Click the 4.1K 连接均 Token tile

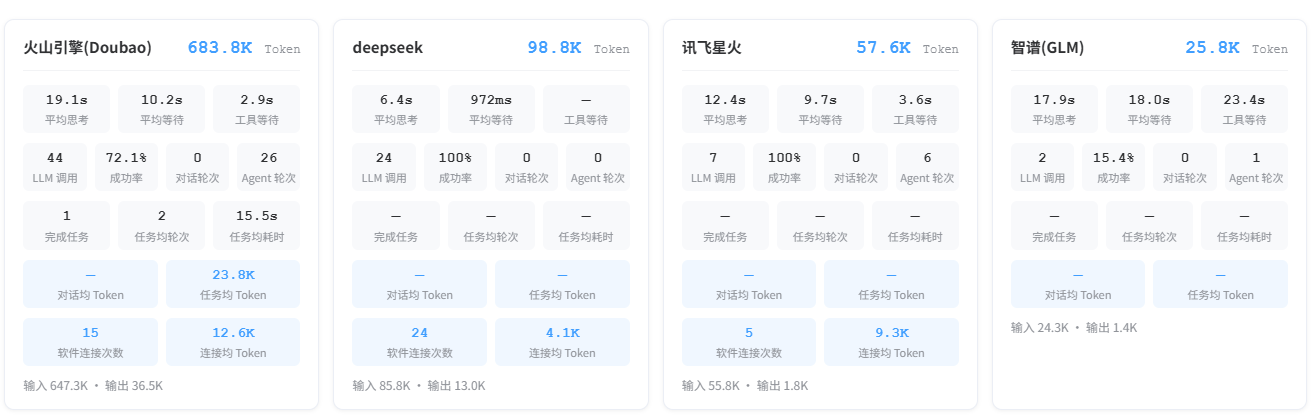(562, 342)
